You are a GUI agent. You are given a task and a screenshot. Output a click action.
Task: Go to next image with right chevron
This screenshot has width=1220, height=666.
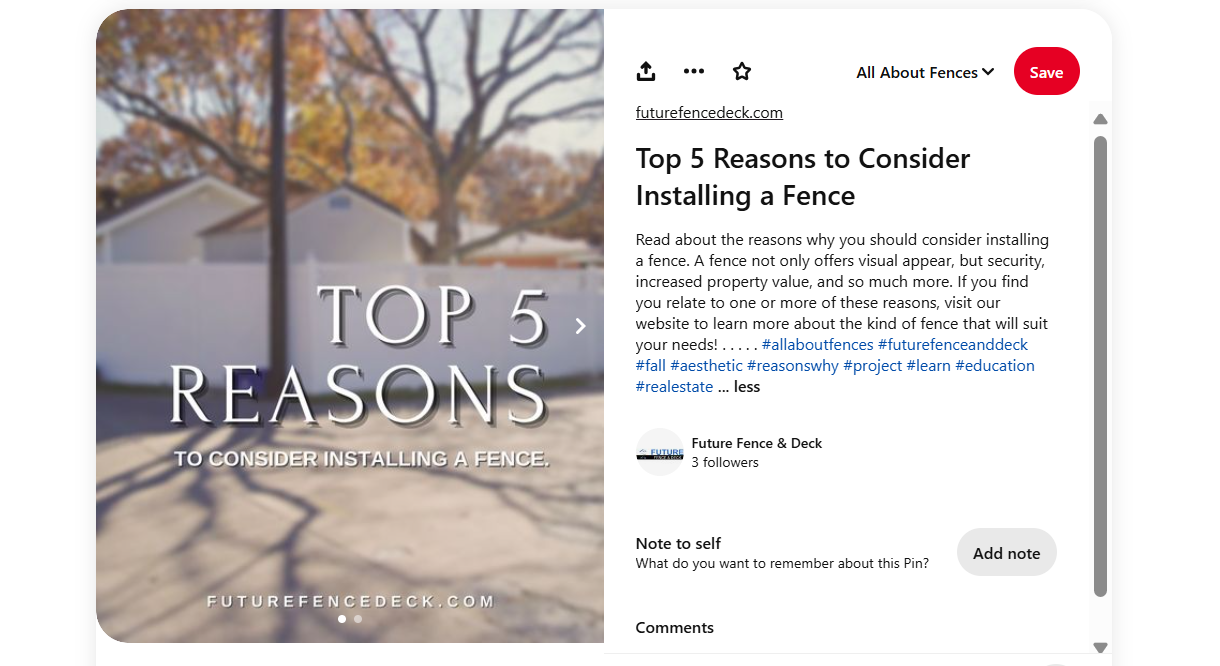click(x=581, y=326)
